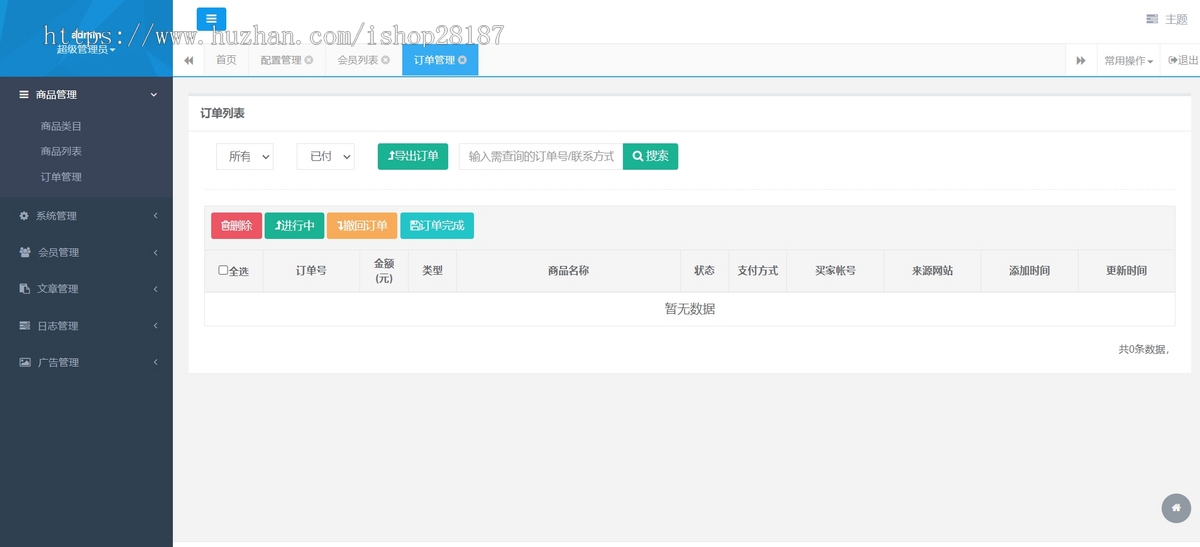Open 商品类目 in the sidebar
Viewport: 1200px width, 547px height.
pyautogui.click(x=61, y=126)
